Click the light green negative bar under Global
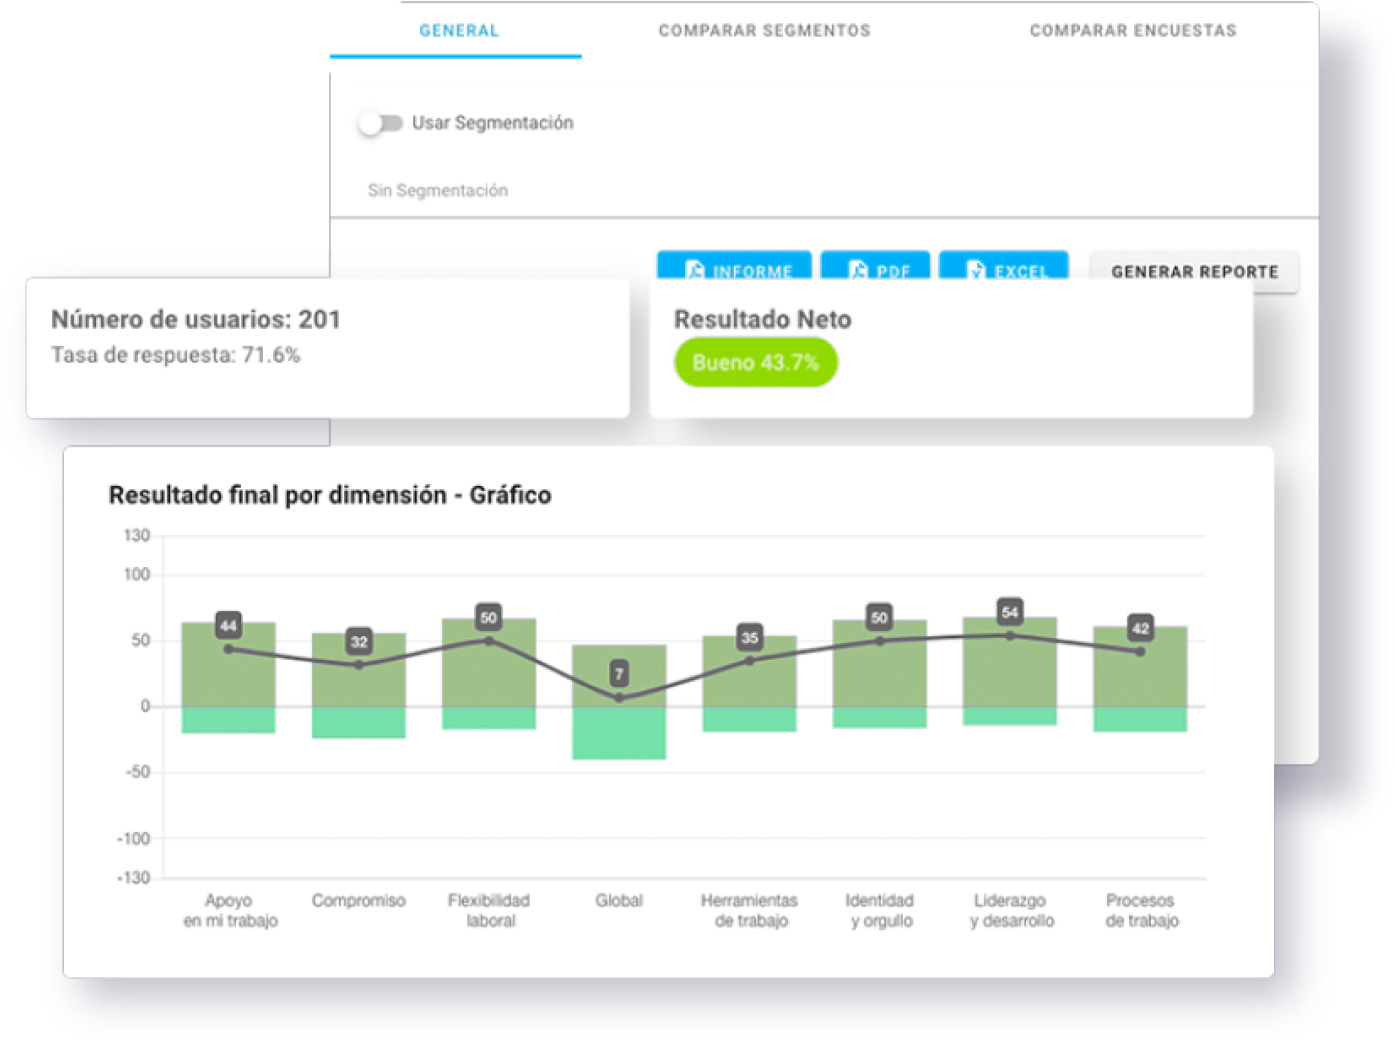Image resolution: width=1394 pixels, height=1041 pixels. tap(619, 734)
